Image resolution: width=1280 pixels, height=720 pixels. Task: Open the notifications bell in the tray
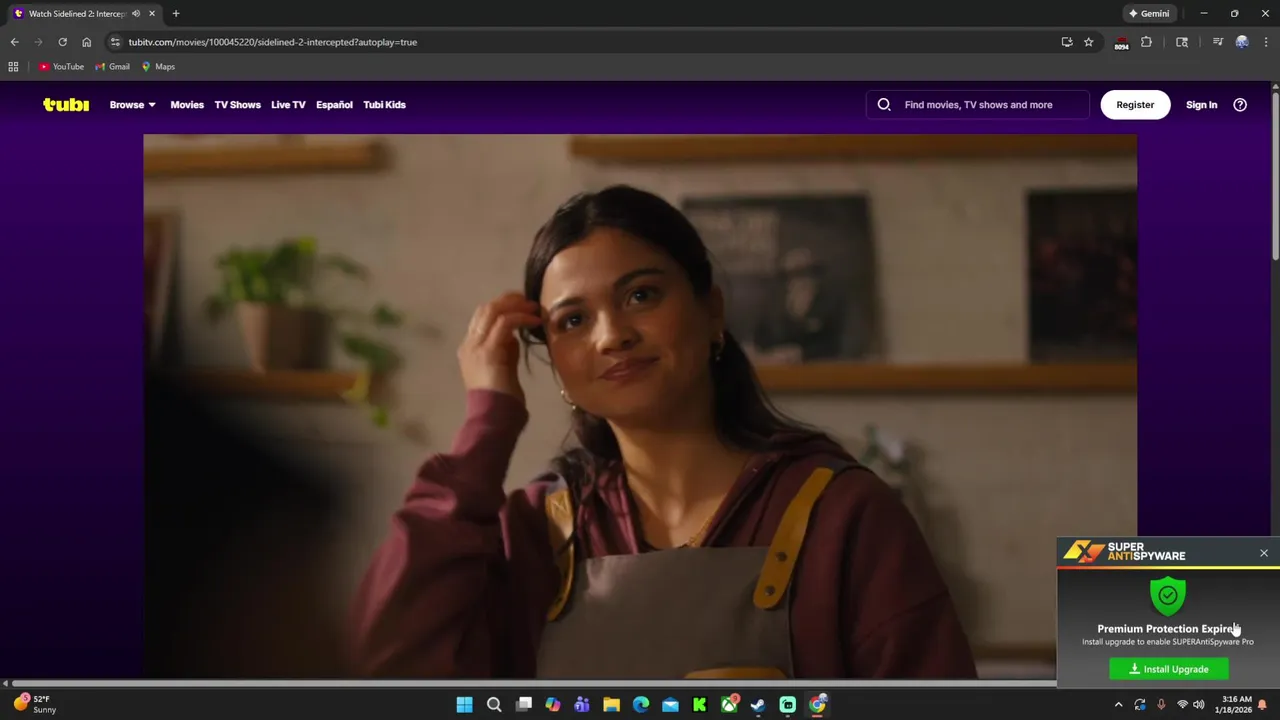point(1262,705)
